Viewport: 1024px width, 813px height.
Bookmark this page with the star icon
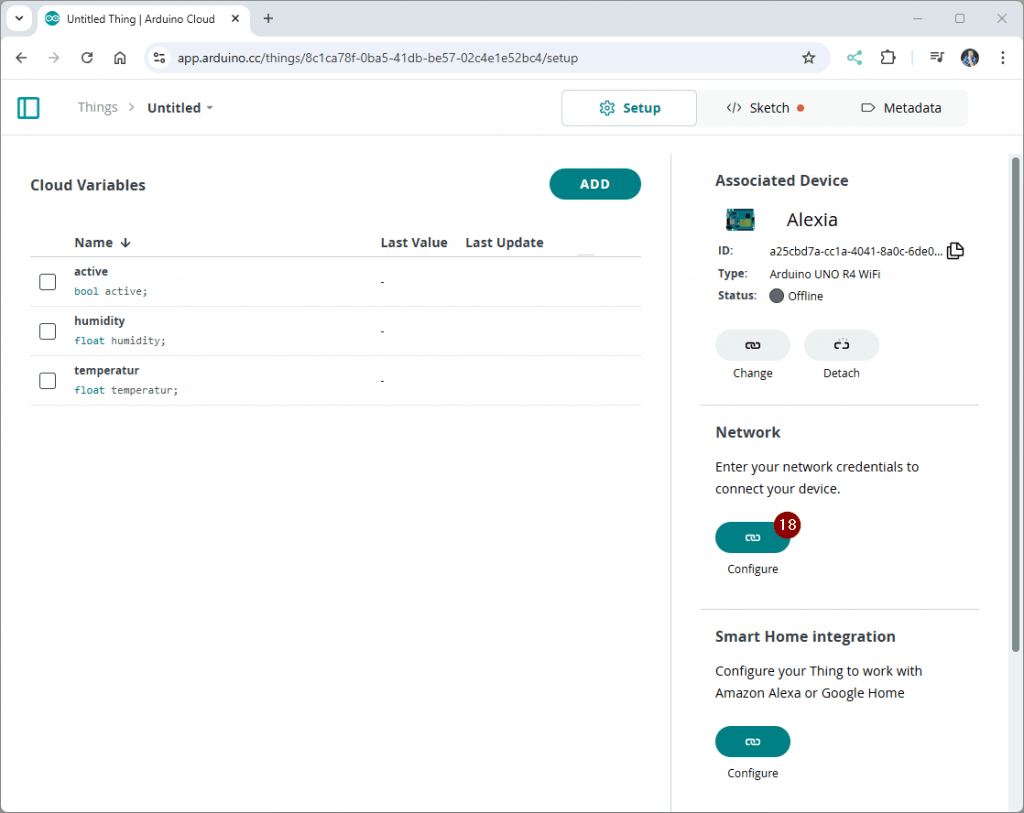[x=808, y=58]
